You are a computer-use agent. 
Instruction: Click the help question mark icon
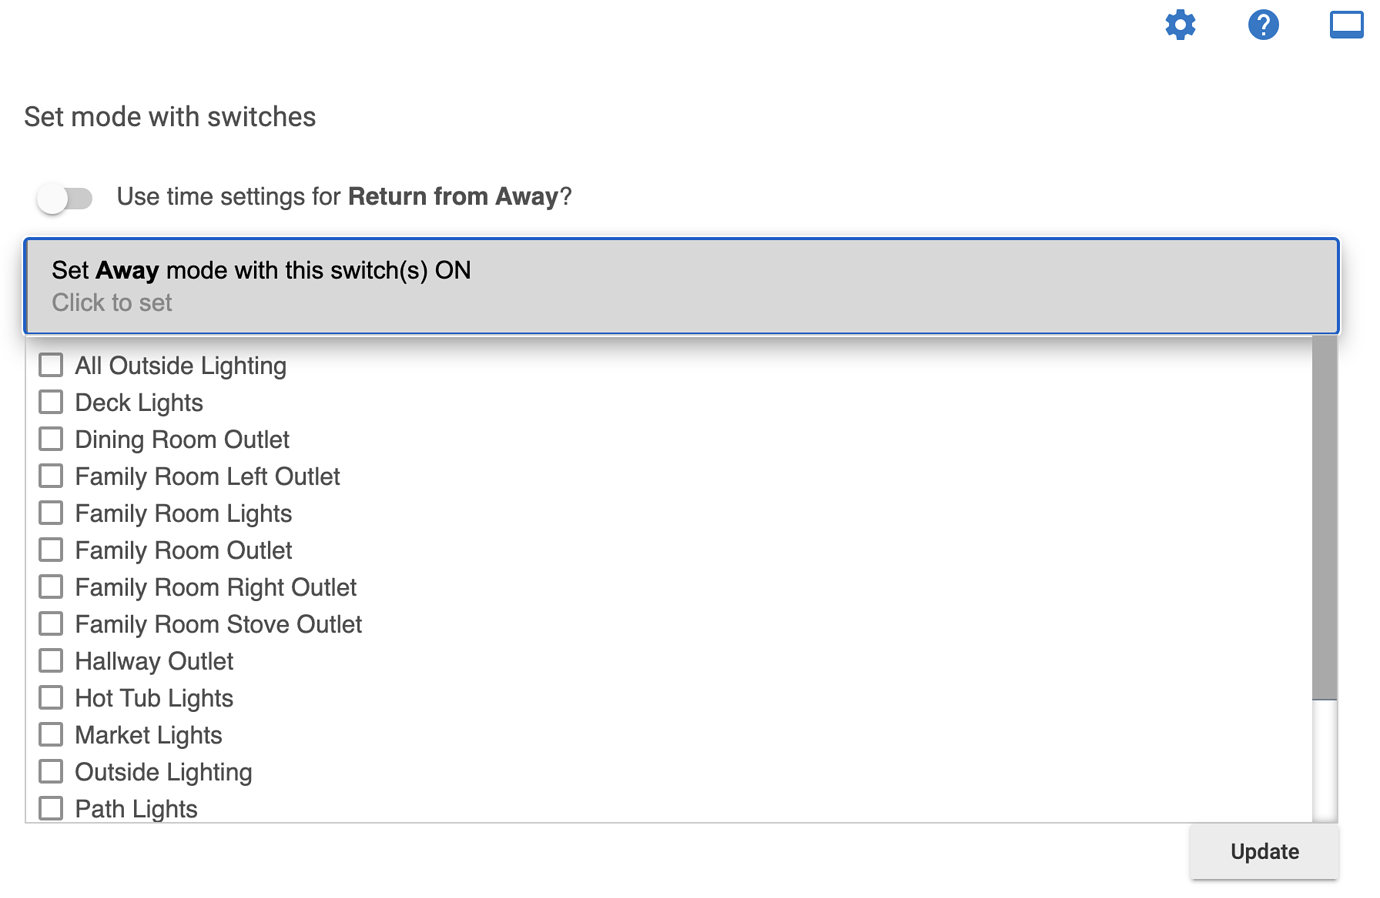click(x=1264, y=25)
